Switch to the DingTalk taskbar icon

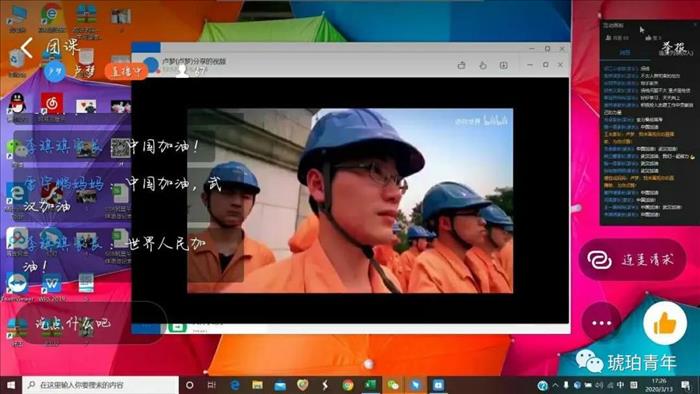(x=416, y=385)
